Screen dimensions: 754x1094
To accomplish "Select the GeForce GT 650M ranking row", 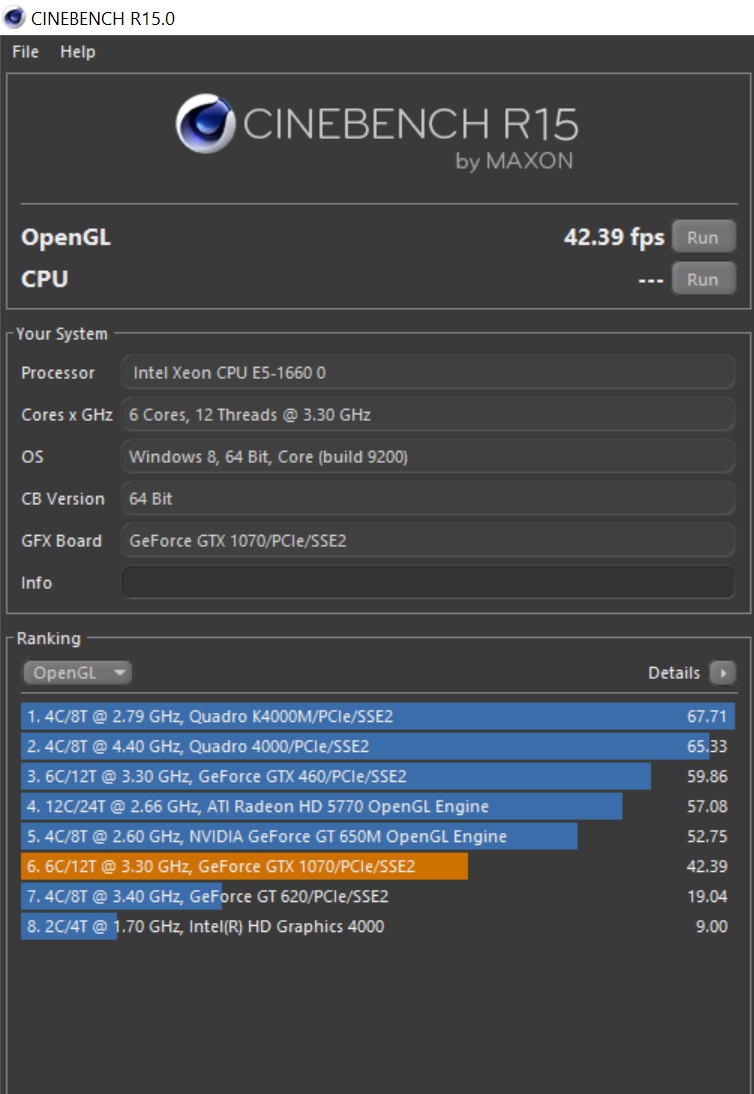I will [x=376, y=836].
